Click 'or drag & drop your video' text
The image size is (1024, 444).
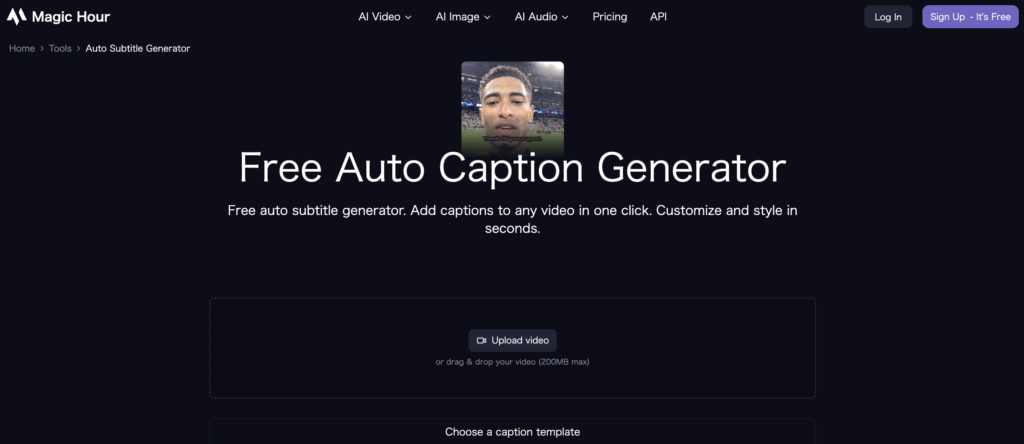[x=512, y=362]
